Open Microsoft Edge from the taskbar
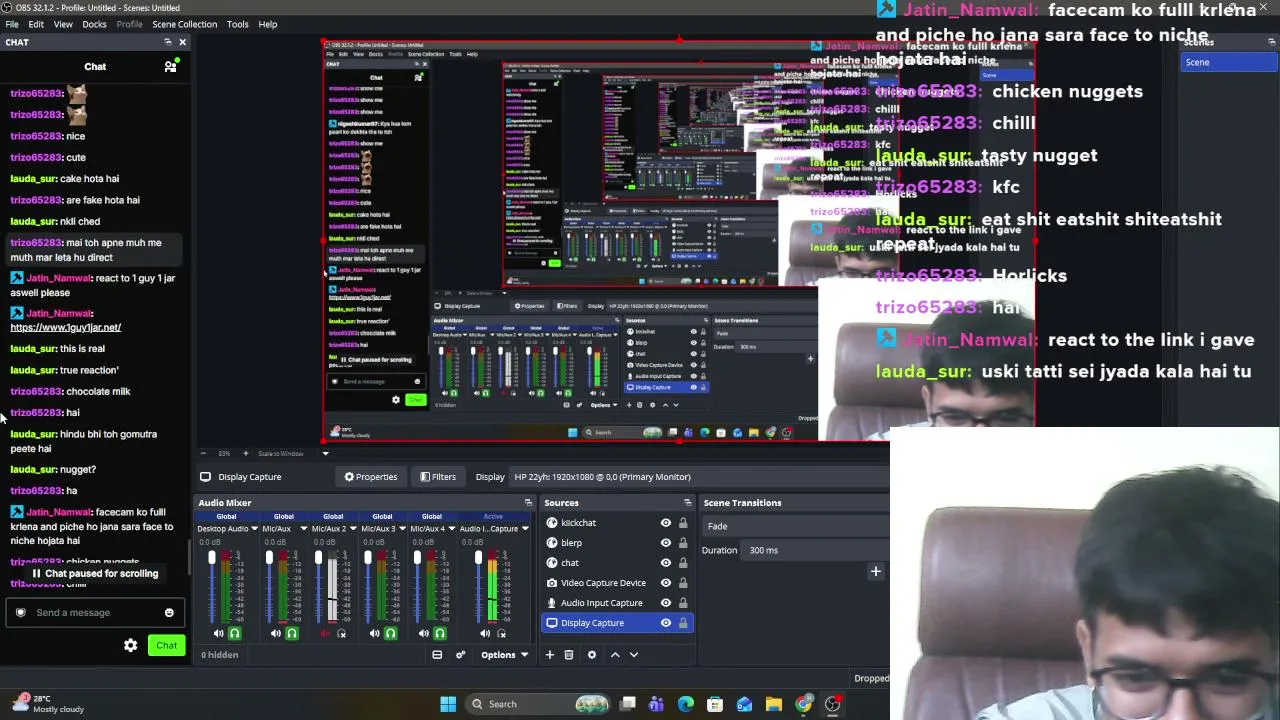 pyautogui.click(x=685, y=704)
